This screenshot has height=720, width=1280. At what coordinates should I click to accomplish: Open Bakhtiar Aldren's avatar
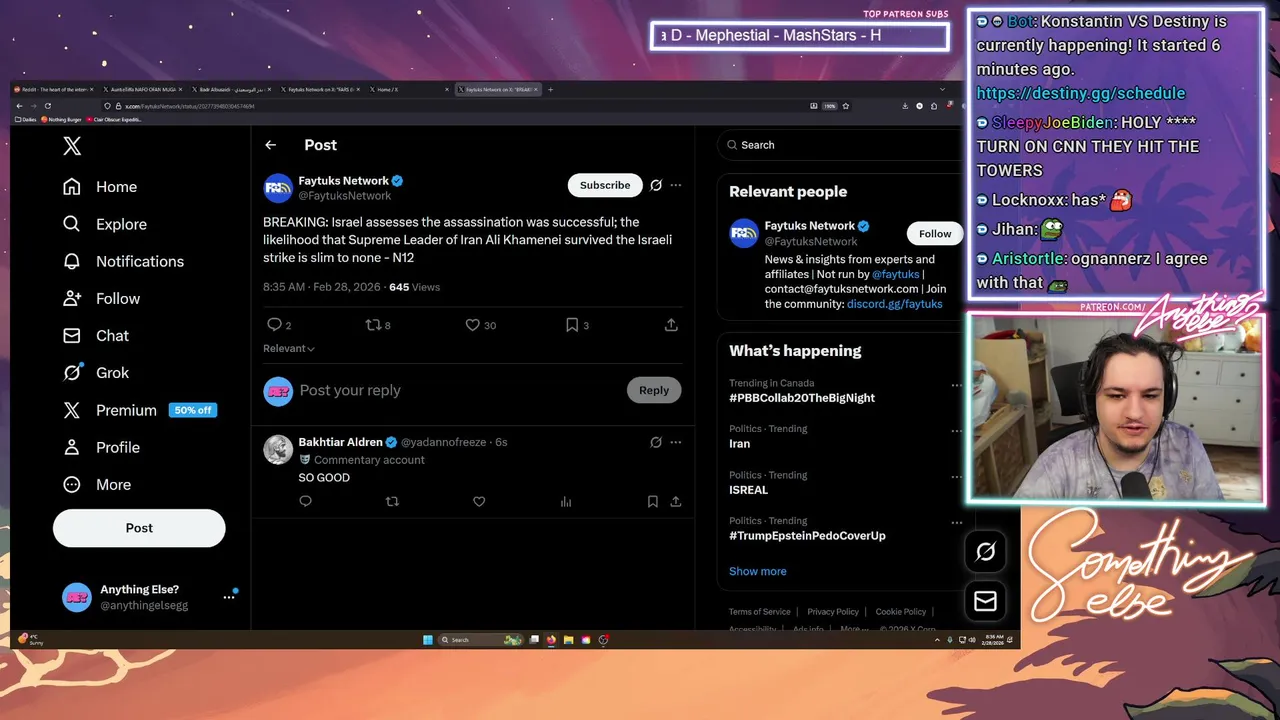(x=278, y=449)
